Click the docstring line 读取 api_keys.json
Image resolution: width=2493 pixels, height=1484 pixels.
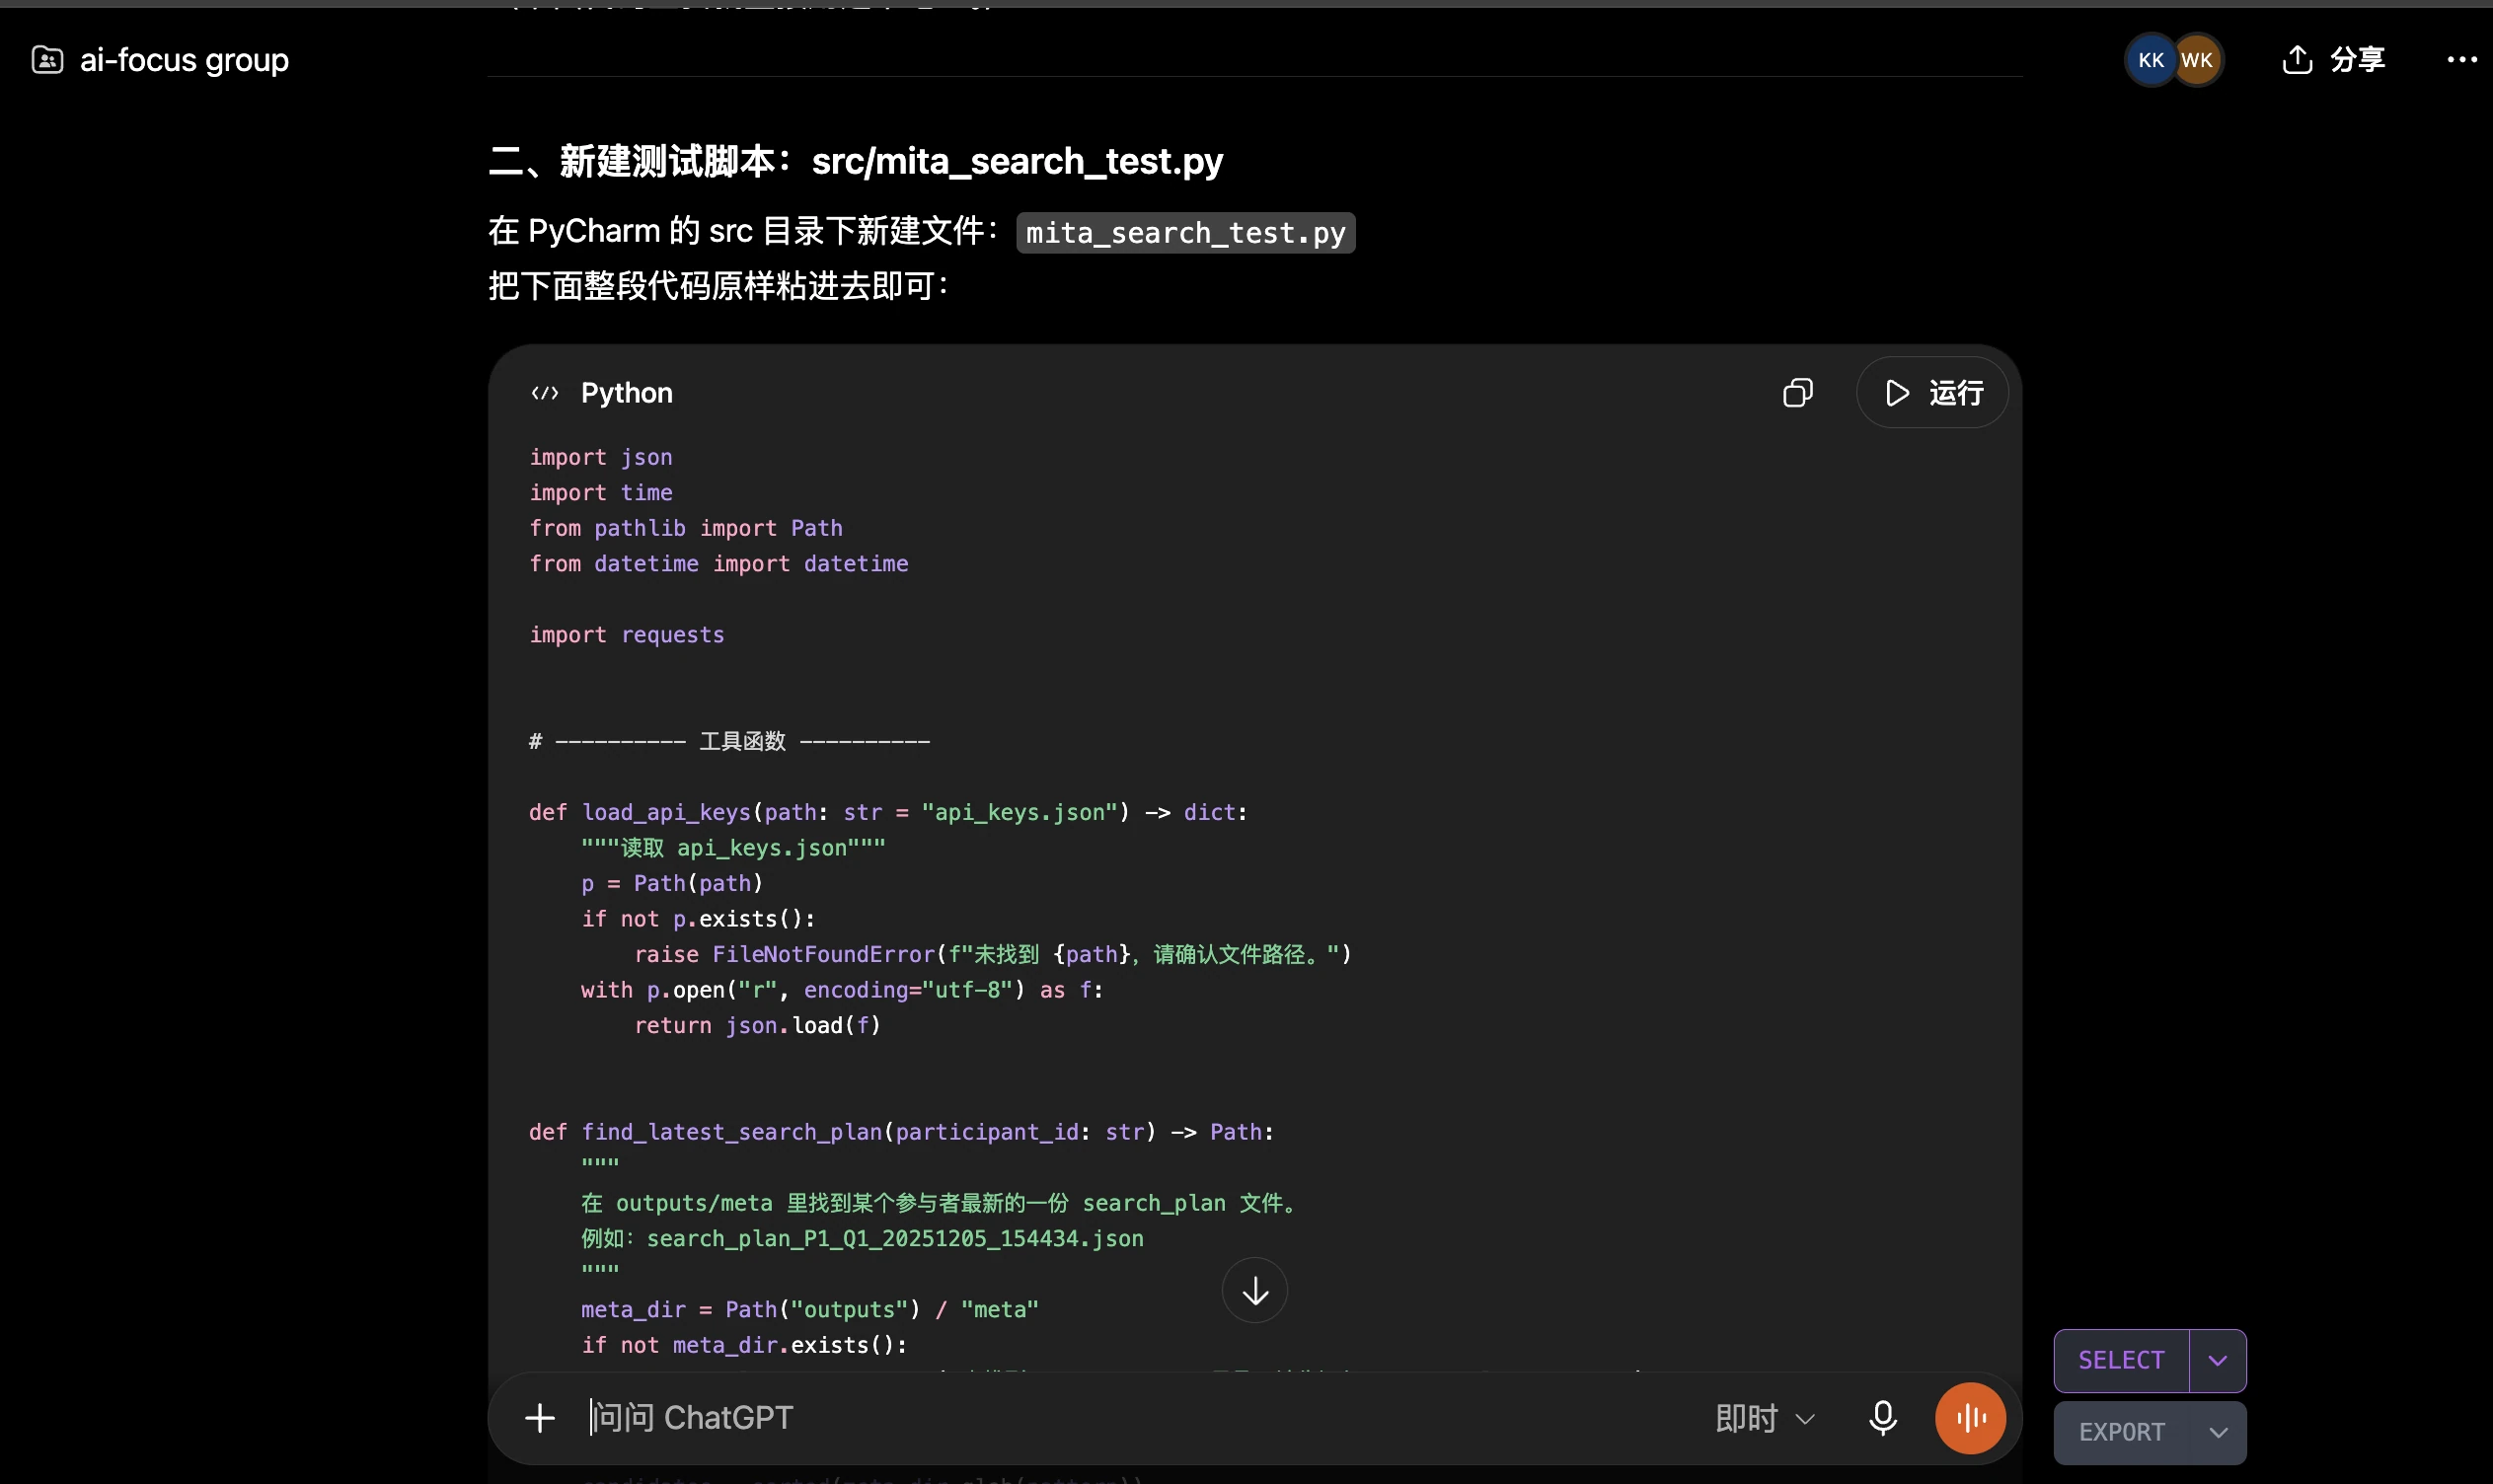[x=733, y=848]
